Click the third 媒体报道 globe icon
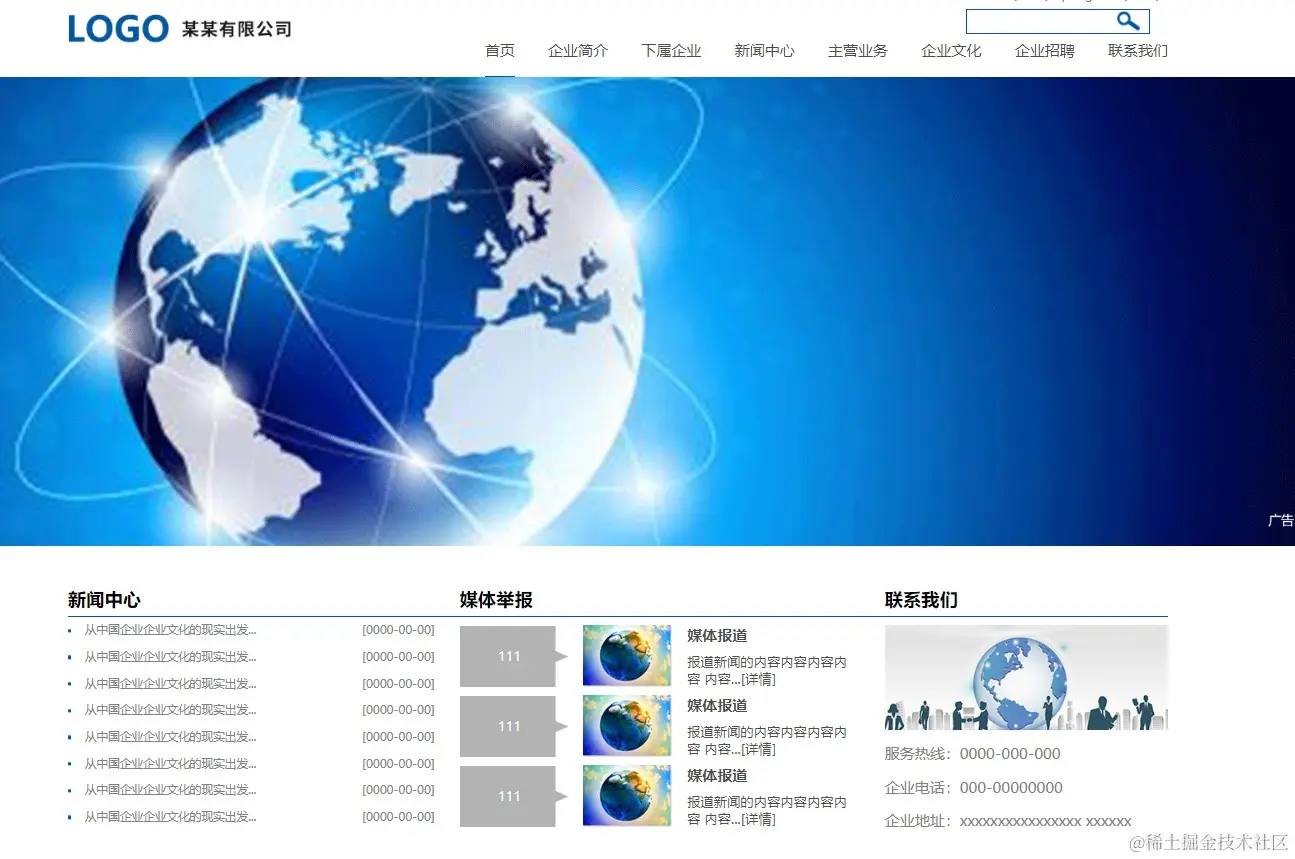This screenshot has height=859, width=1295. (626, 796)
